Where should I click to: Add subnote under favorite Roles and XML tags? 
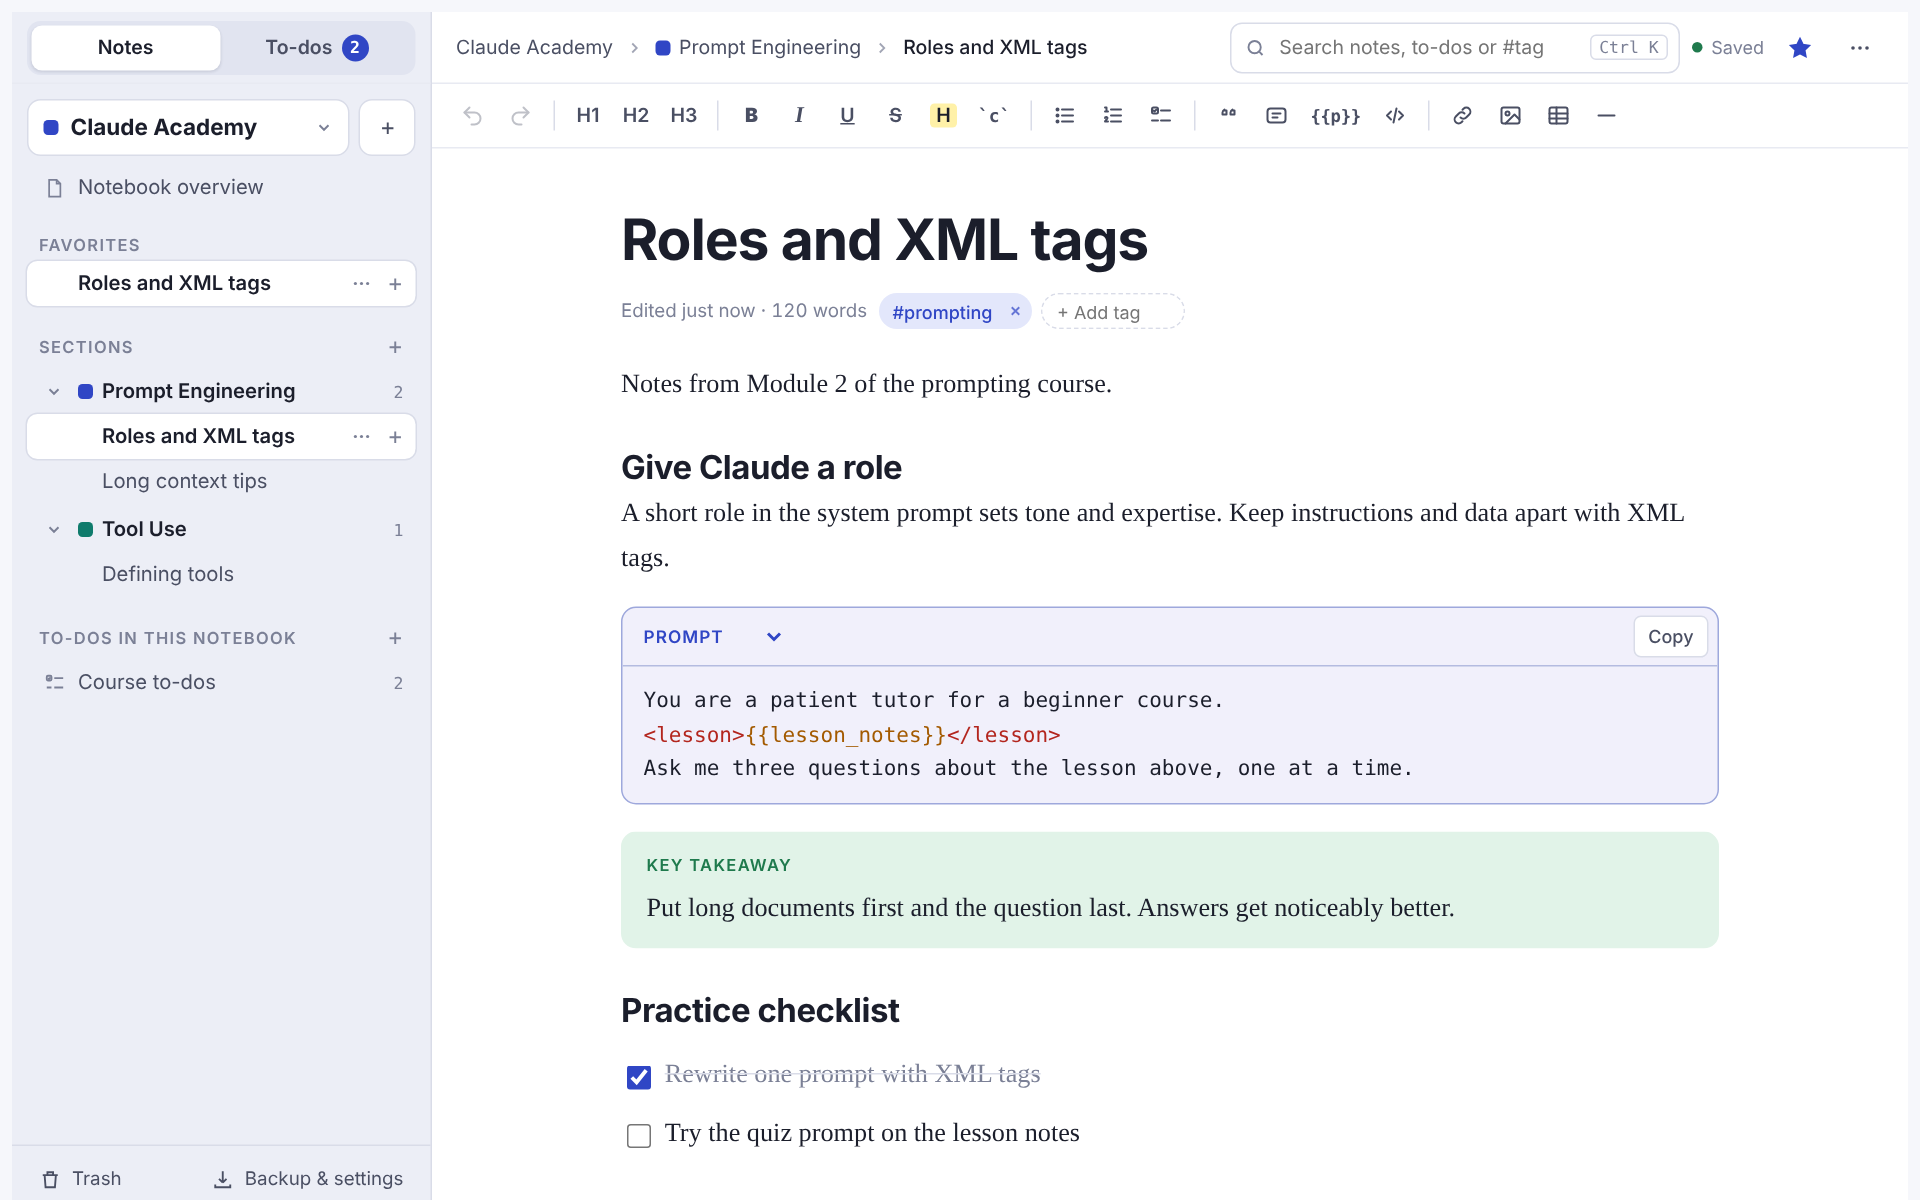395,285
